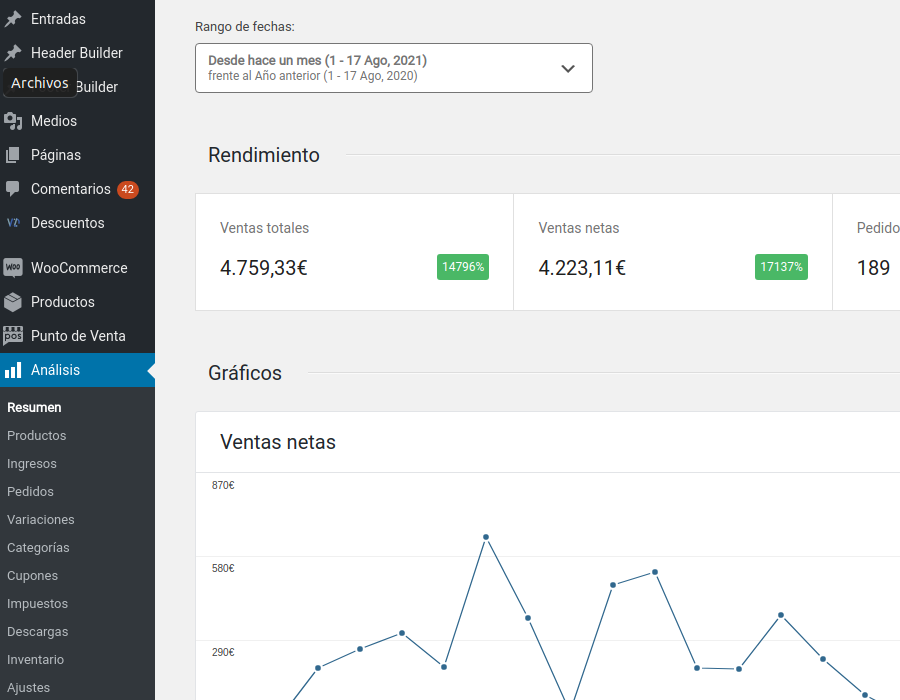Open Productos report under Análisis
Viewport: 900px width, 700px height.
36,435
